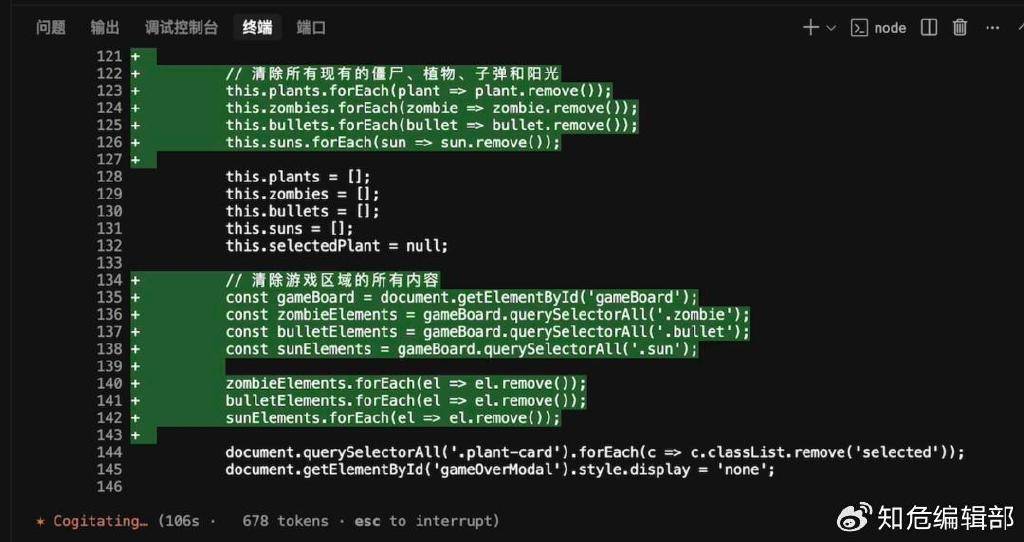Select the 终端 tab
The height and width of the screenshot is (542, 1024).
[x=257, y=27]
